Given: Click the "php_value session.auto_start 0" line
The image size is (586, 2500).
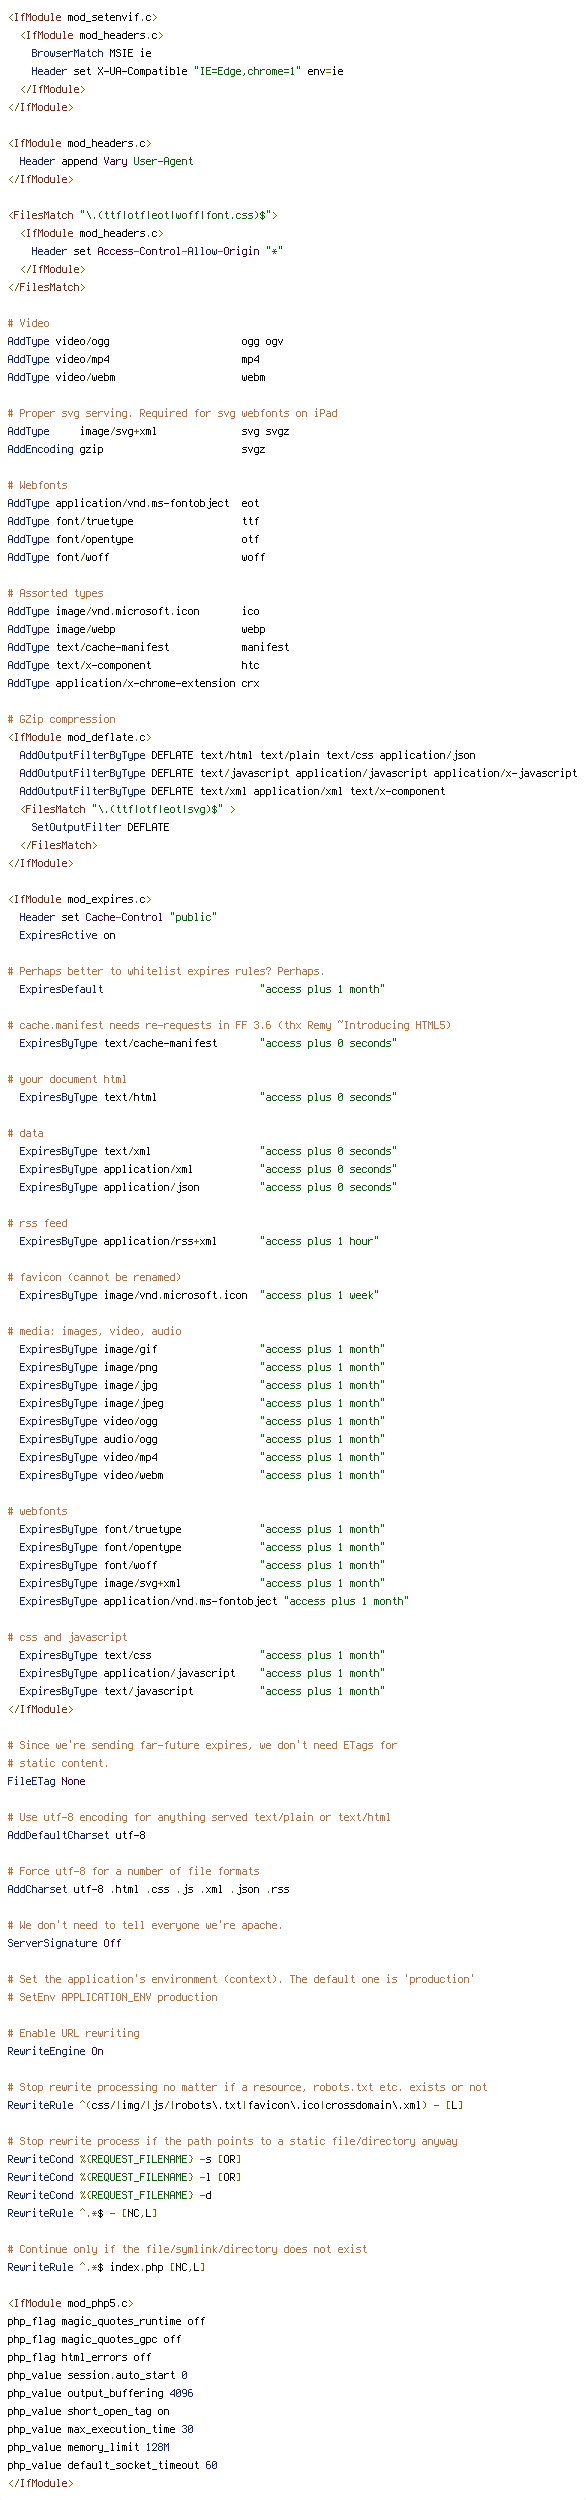Looking at the screenshot, I should pyautogui.click(x=97, y=2375).
